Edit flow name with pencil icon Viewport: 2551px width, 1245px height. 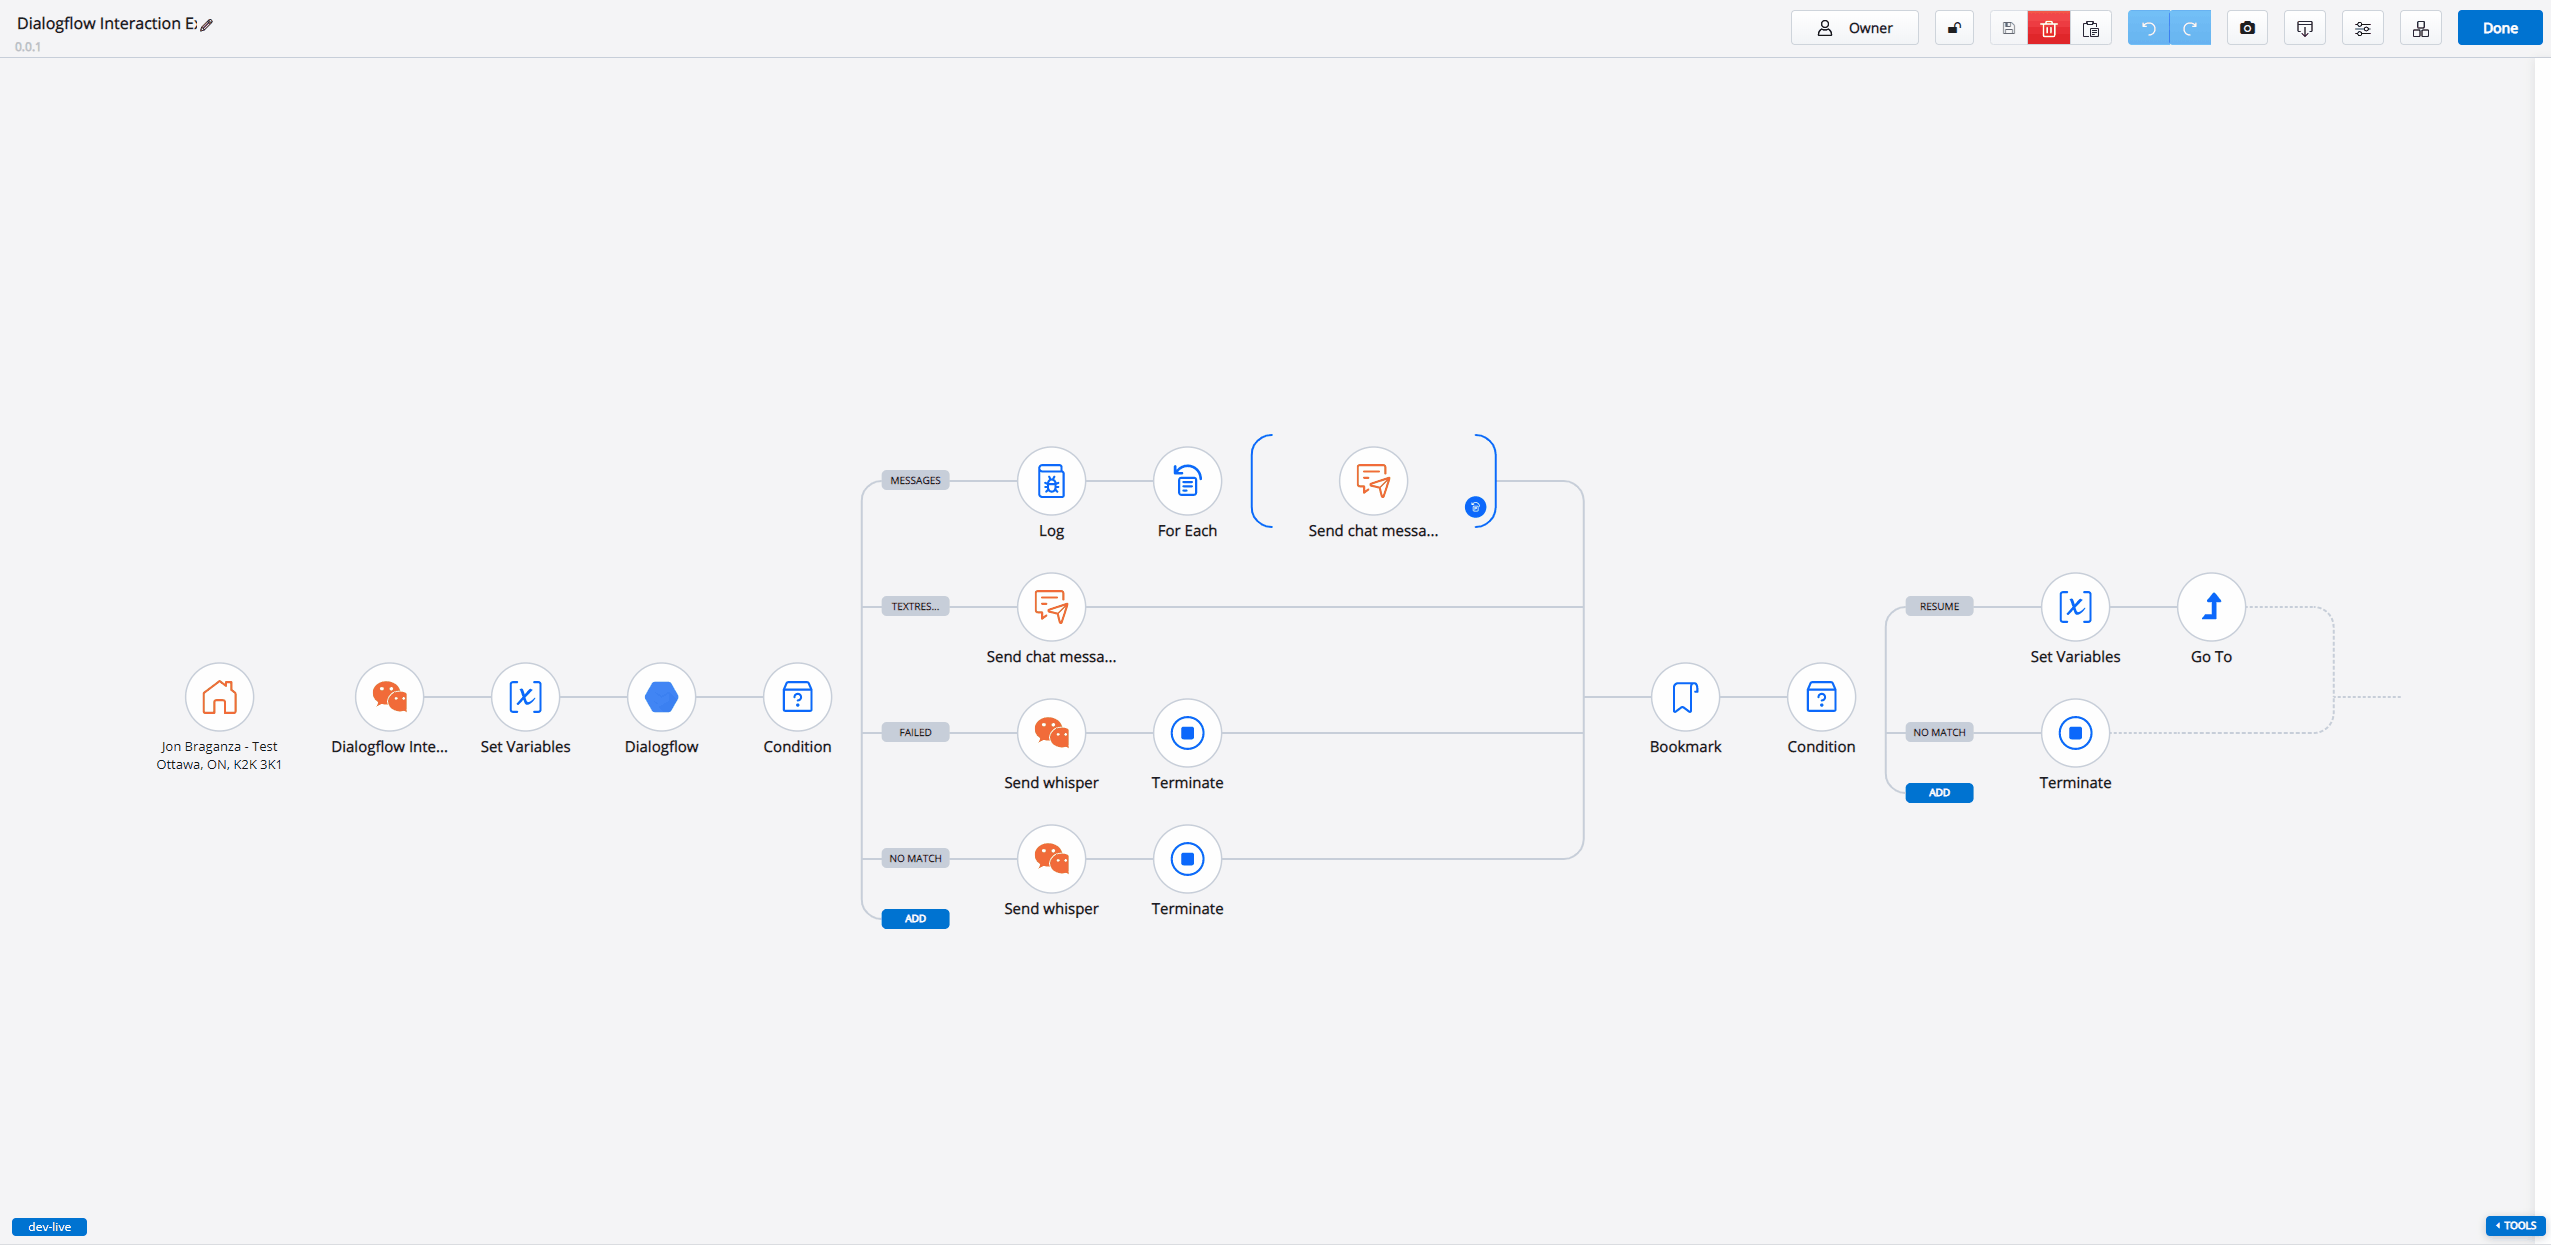(x=207, y=25)
